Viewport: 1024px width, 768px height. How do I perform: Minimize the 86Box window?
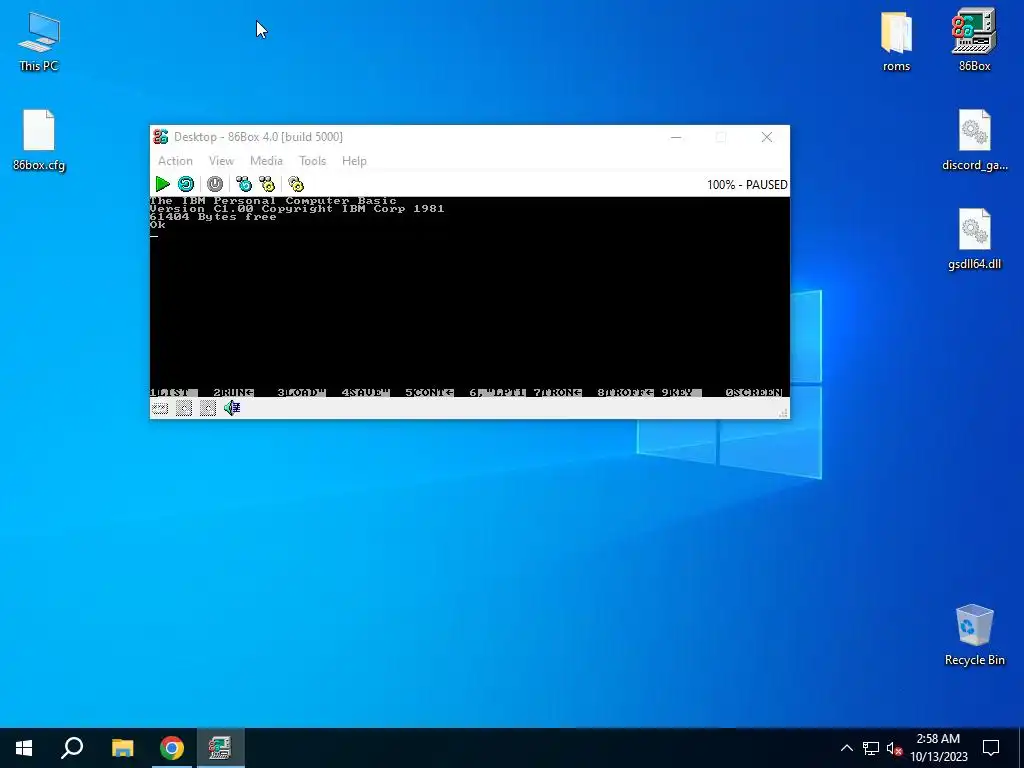[676, 137]
